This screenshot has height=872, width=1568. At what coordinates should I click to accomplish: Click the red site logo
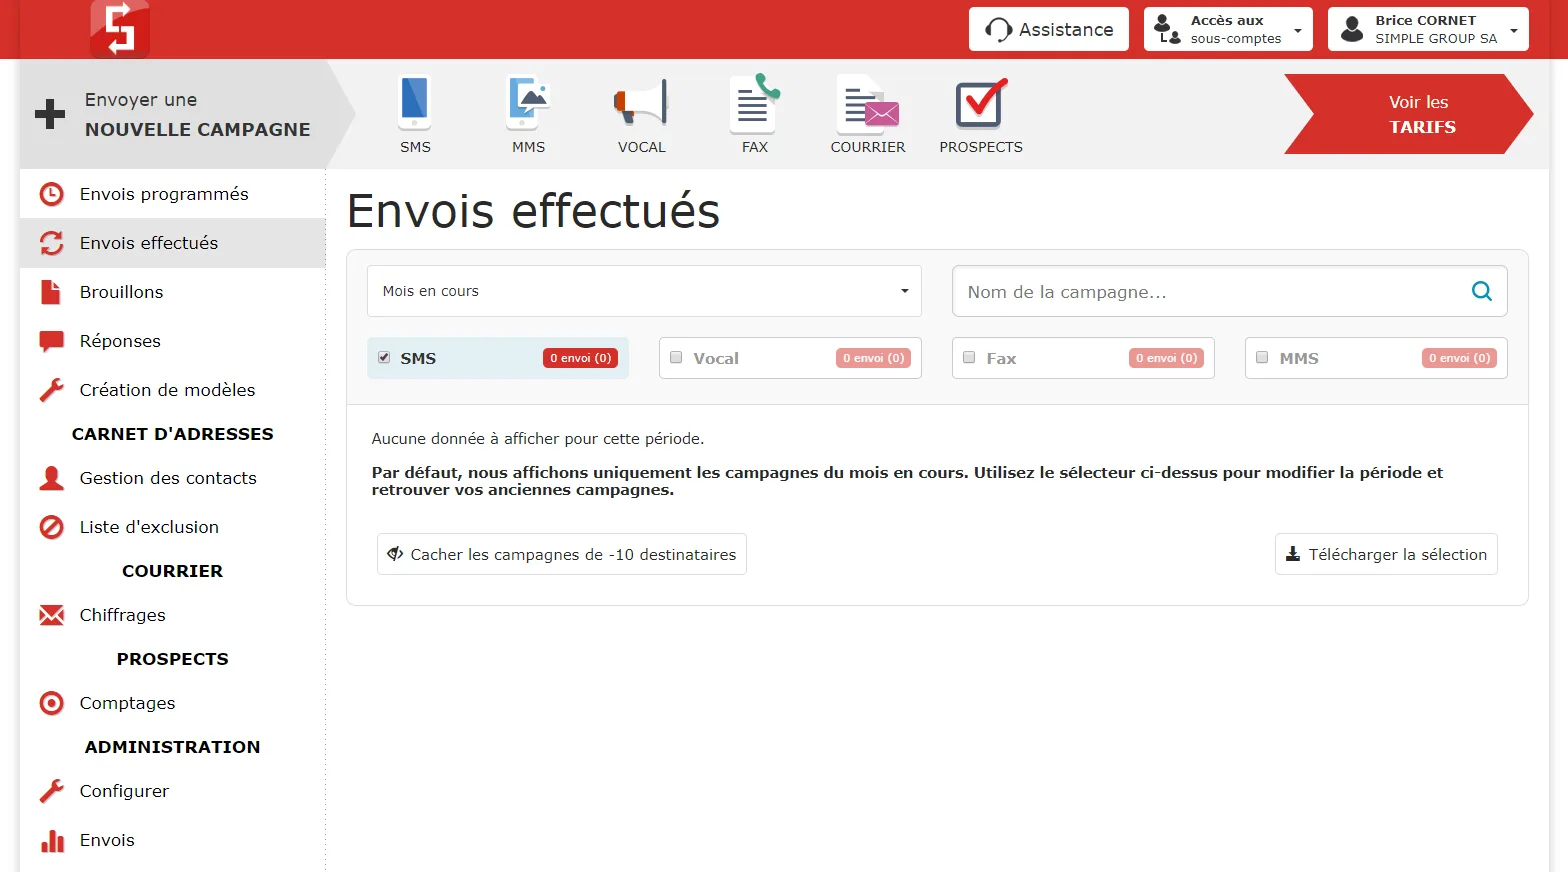coord(120,29)
